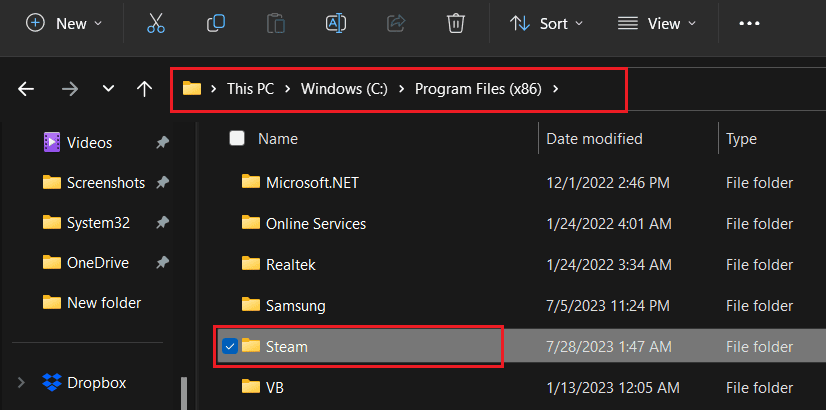Click the Realtek folder icon
The height and width of the screenshot is (410, 826).
251,263
